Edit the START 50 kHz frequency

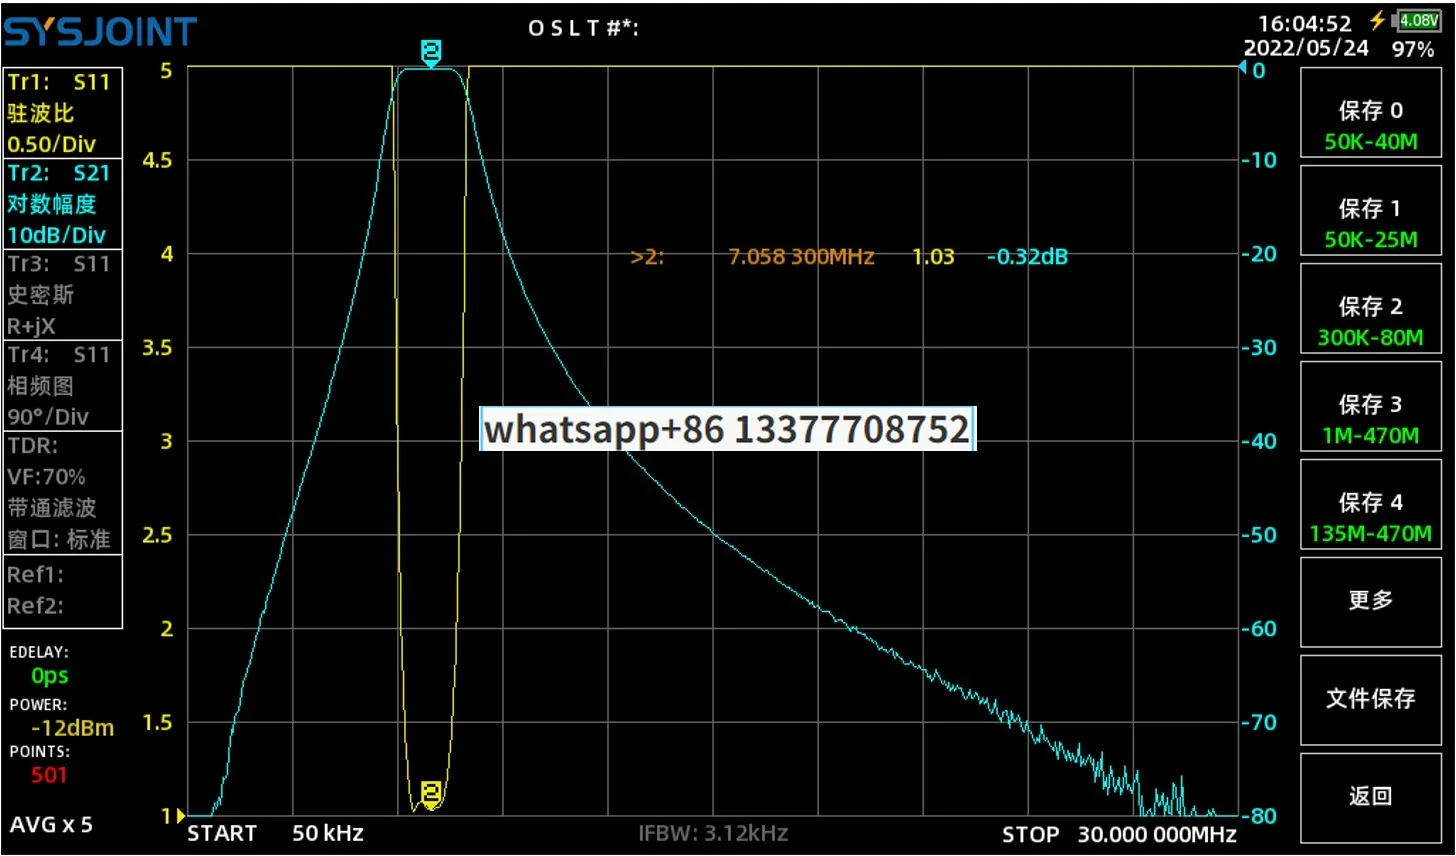(276, 833)
